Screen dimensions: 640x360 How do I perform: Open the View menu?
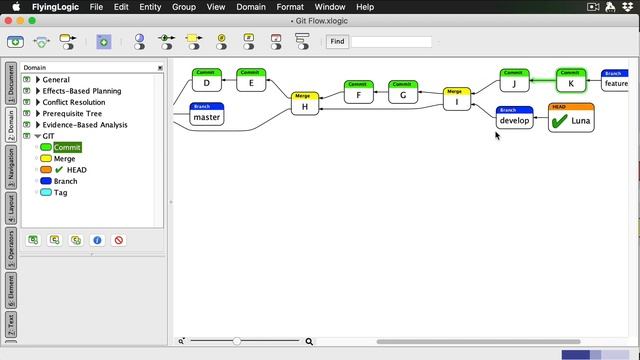pos(216,7)
